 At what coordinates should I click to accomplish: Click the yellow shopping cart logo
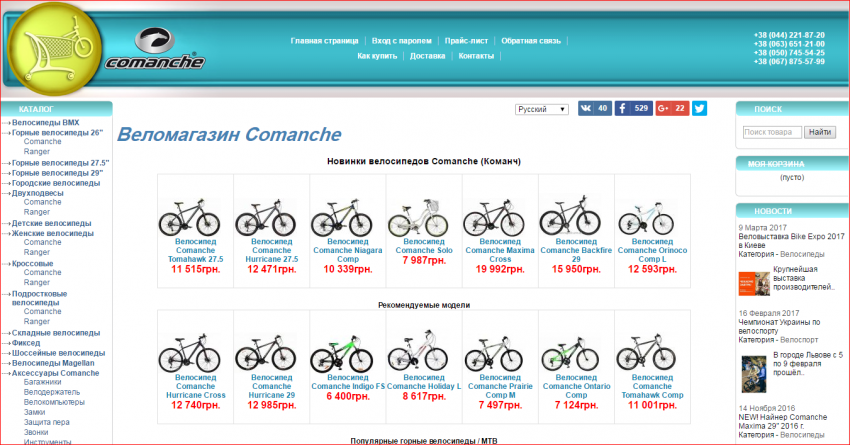(x=55, y=49)
